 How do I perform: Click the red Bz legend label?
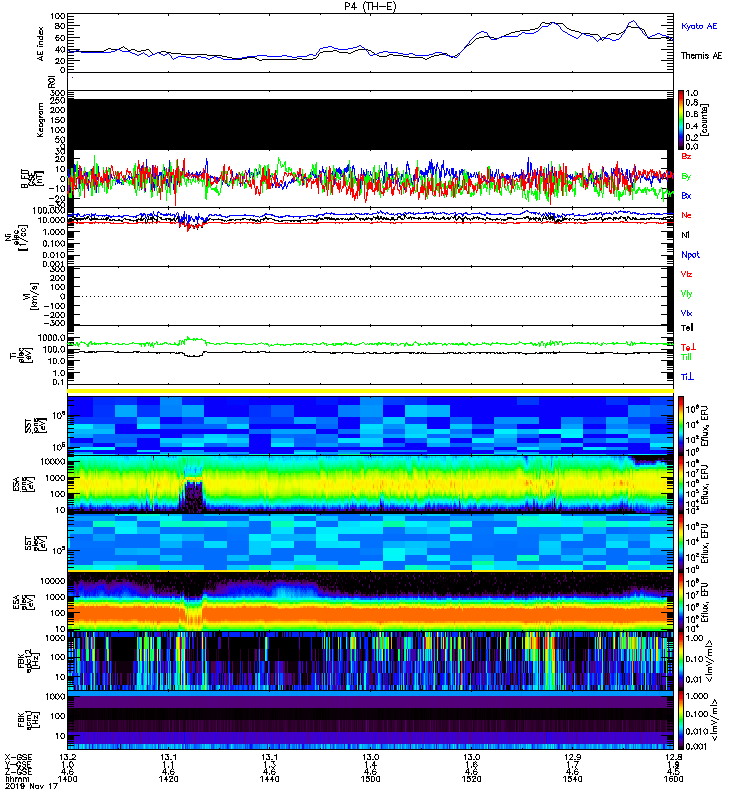click(x=686, y=156)
